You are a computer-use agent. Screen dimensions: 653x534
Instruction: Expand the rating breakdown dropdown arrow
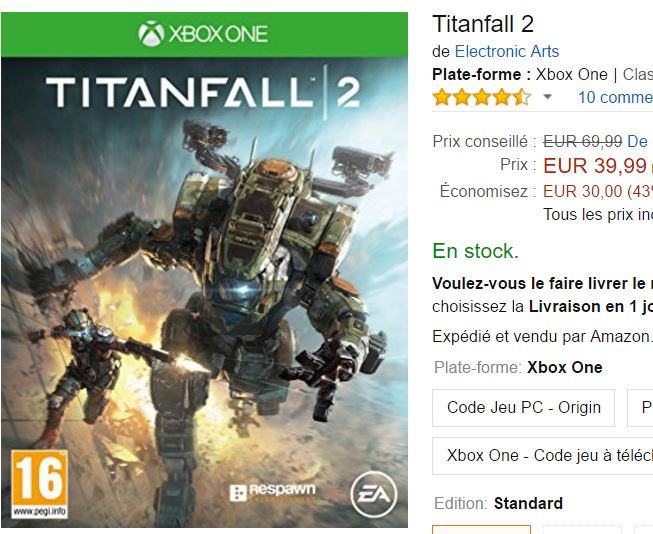[548, 97]
